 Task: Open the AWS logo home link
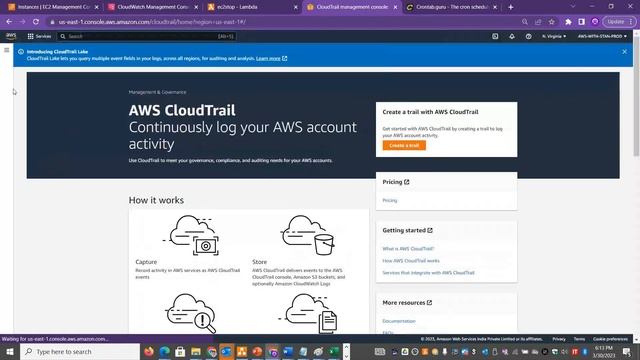pos(11,36)
